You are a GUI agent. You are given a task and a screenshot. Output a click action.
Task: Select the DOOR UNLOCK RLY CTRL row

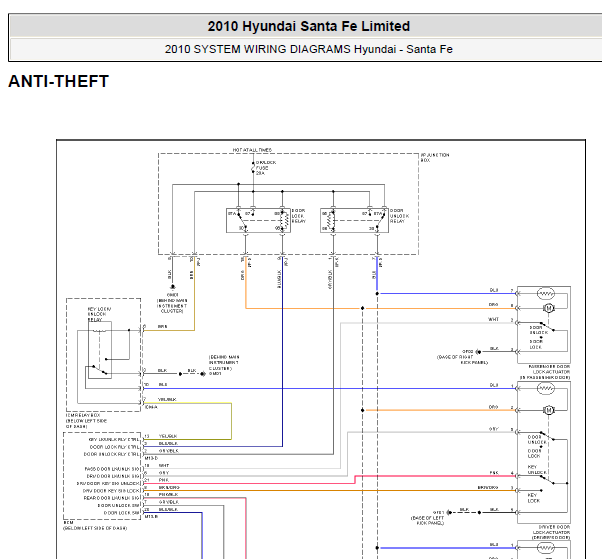pyautogui.click(x=112, y=454)
